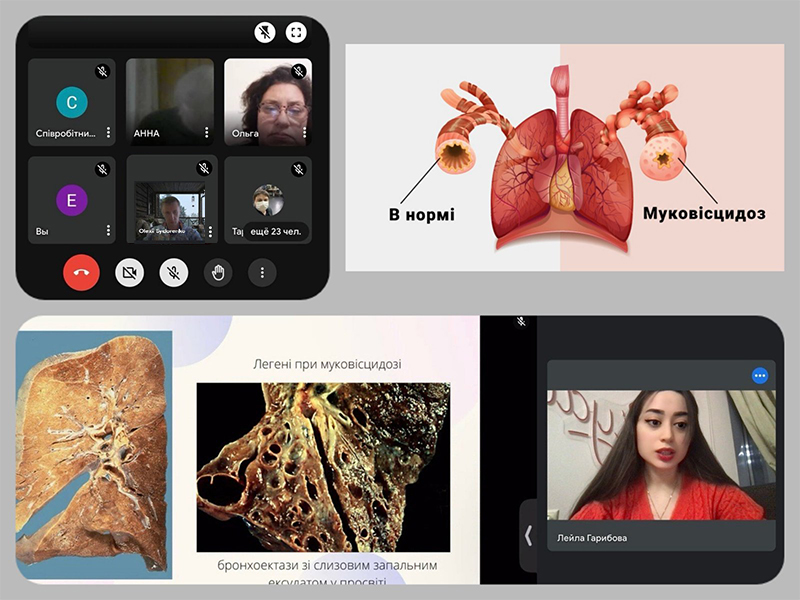The width and height of the screenshot is (800, 600).
Task: Open the three-dot menu on Співробітник tile
Action: click(108, 133)
